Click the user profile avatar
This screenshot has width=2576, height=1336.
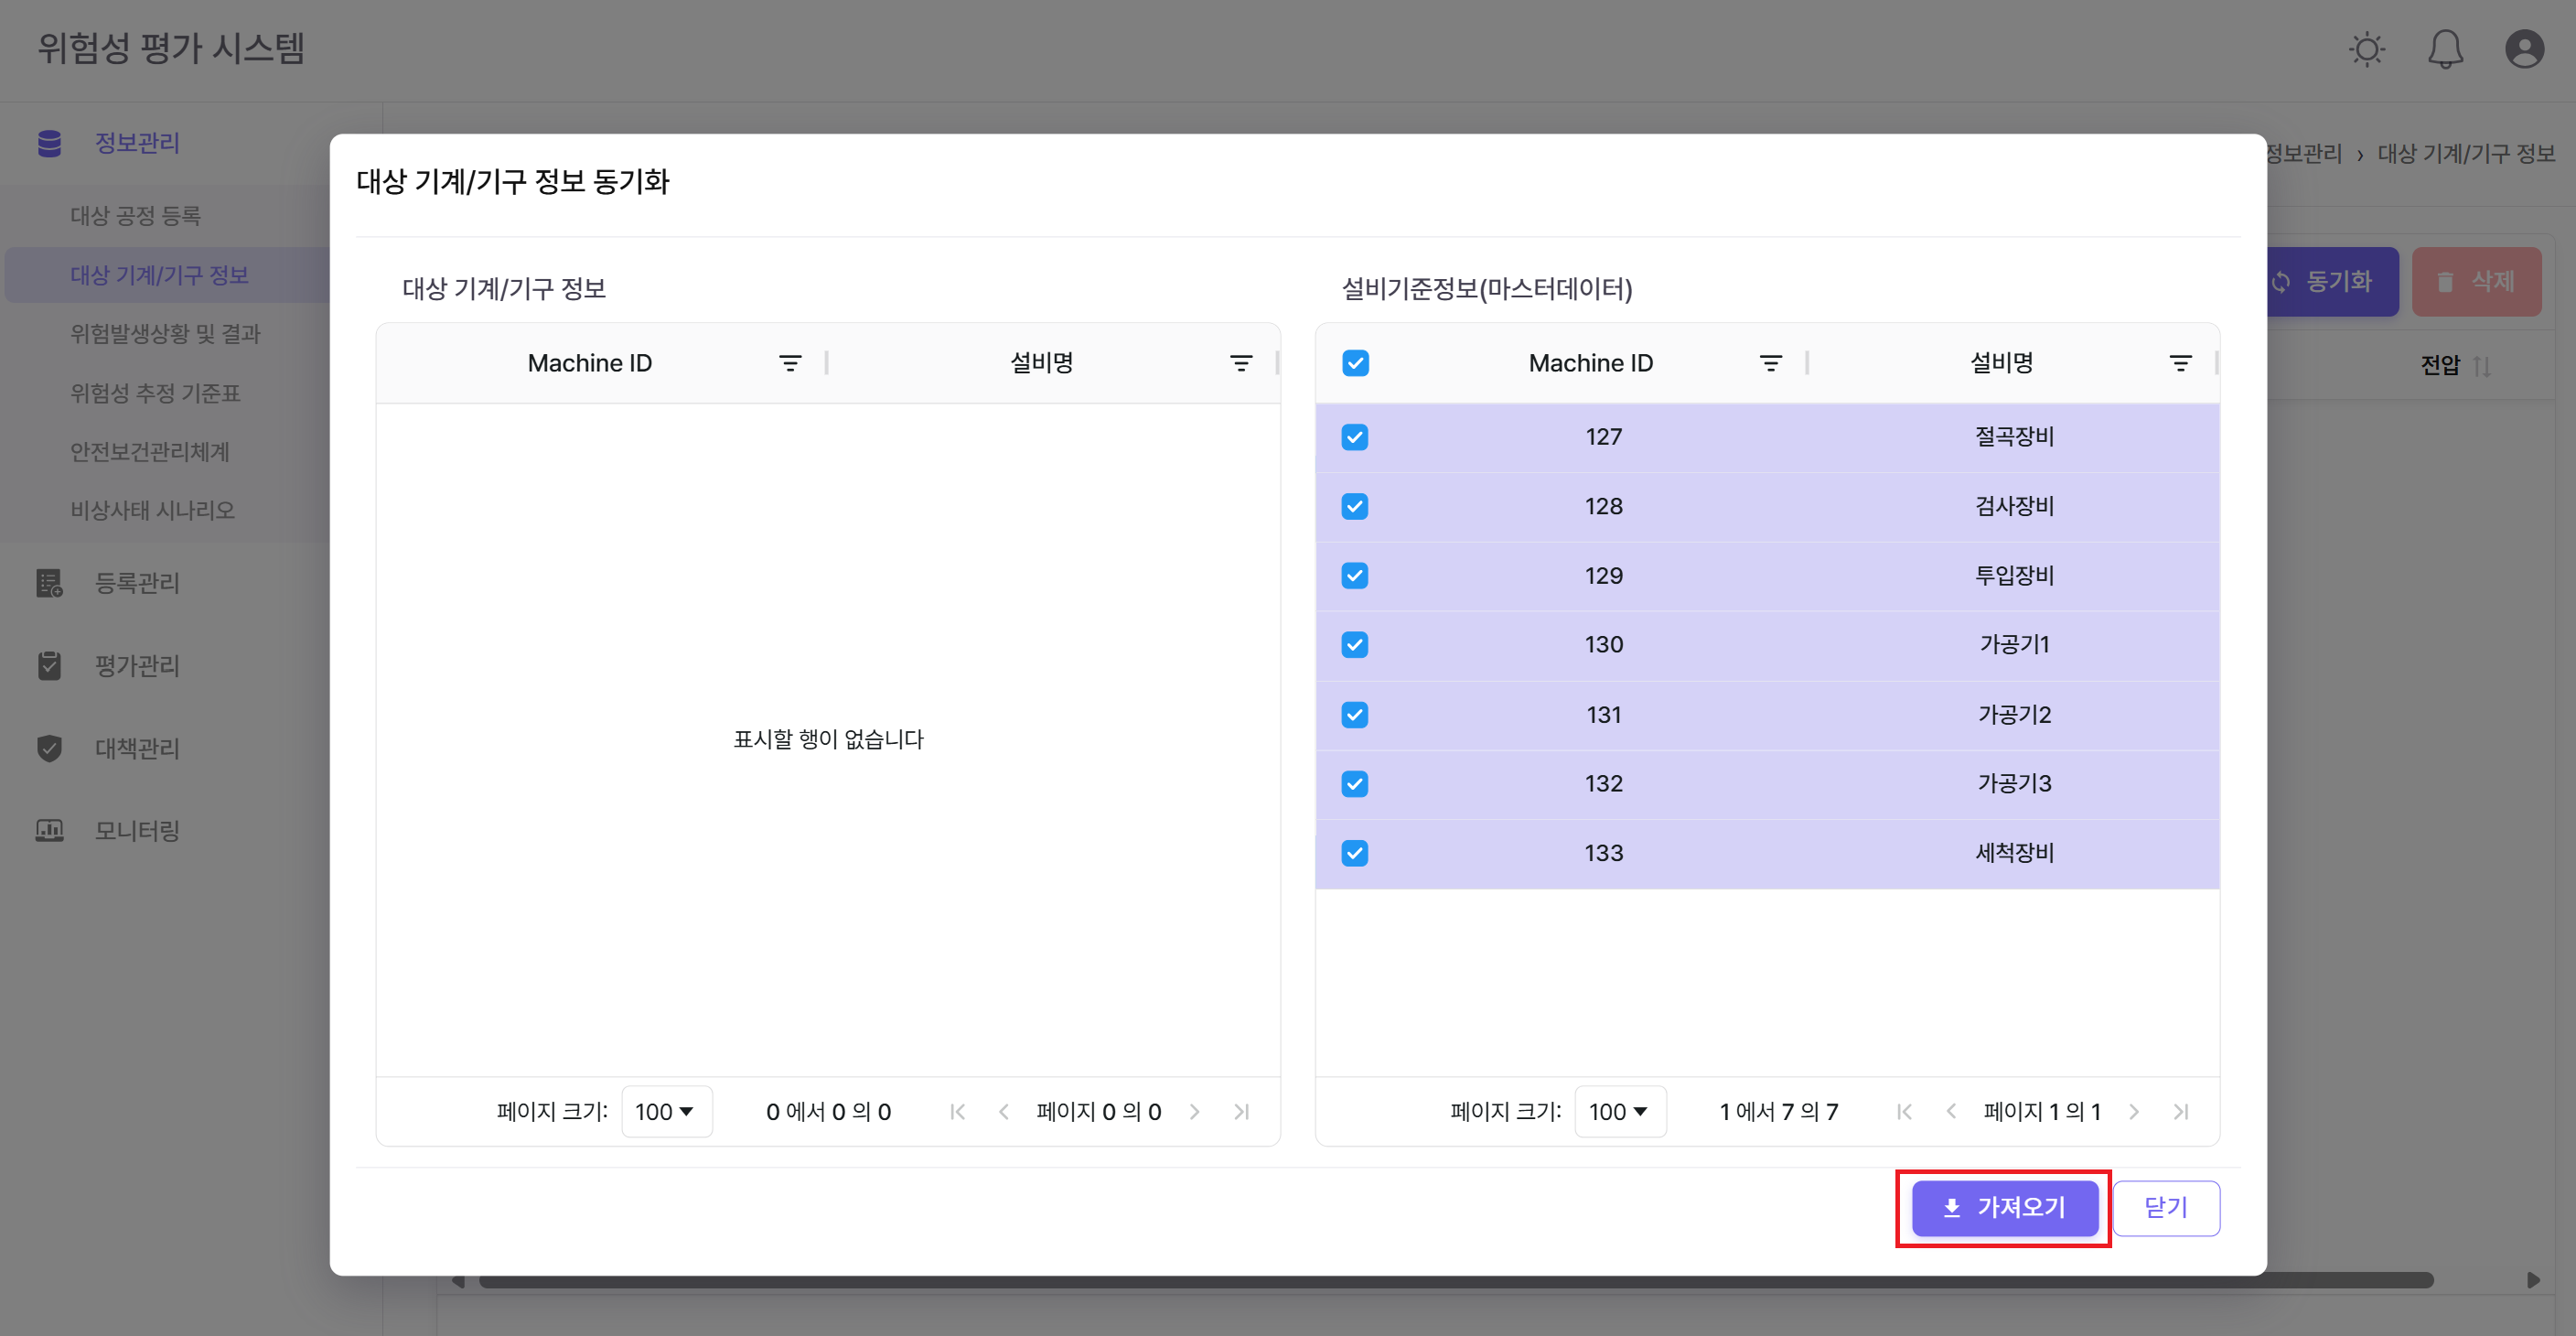2524,49
